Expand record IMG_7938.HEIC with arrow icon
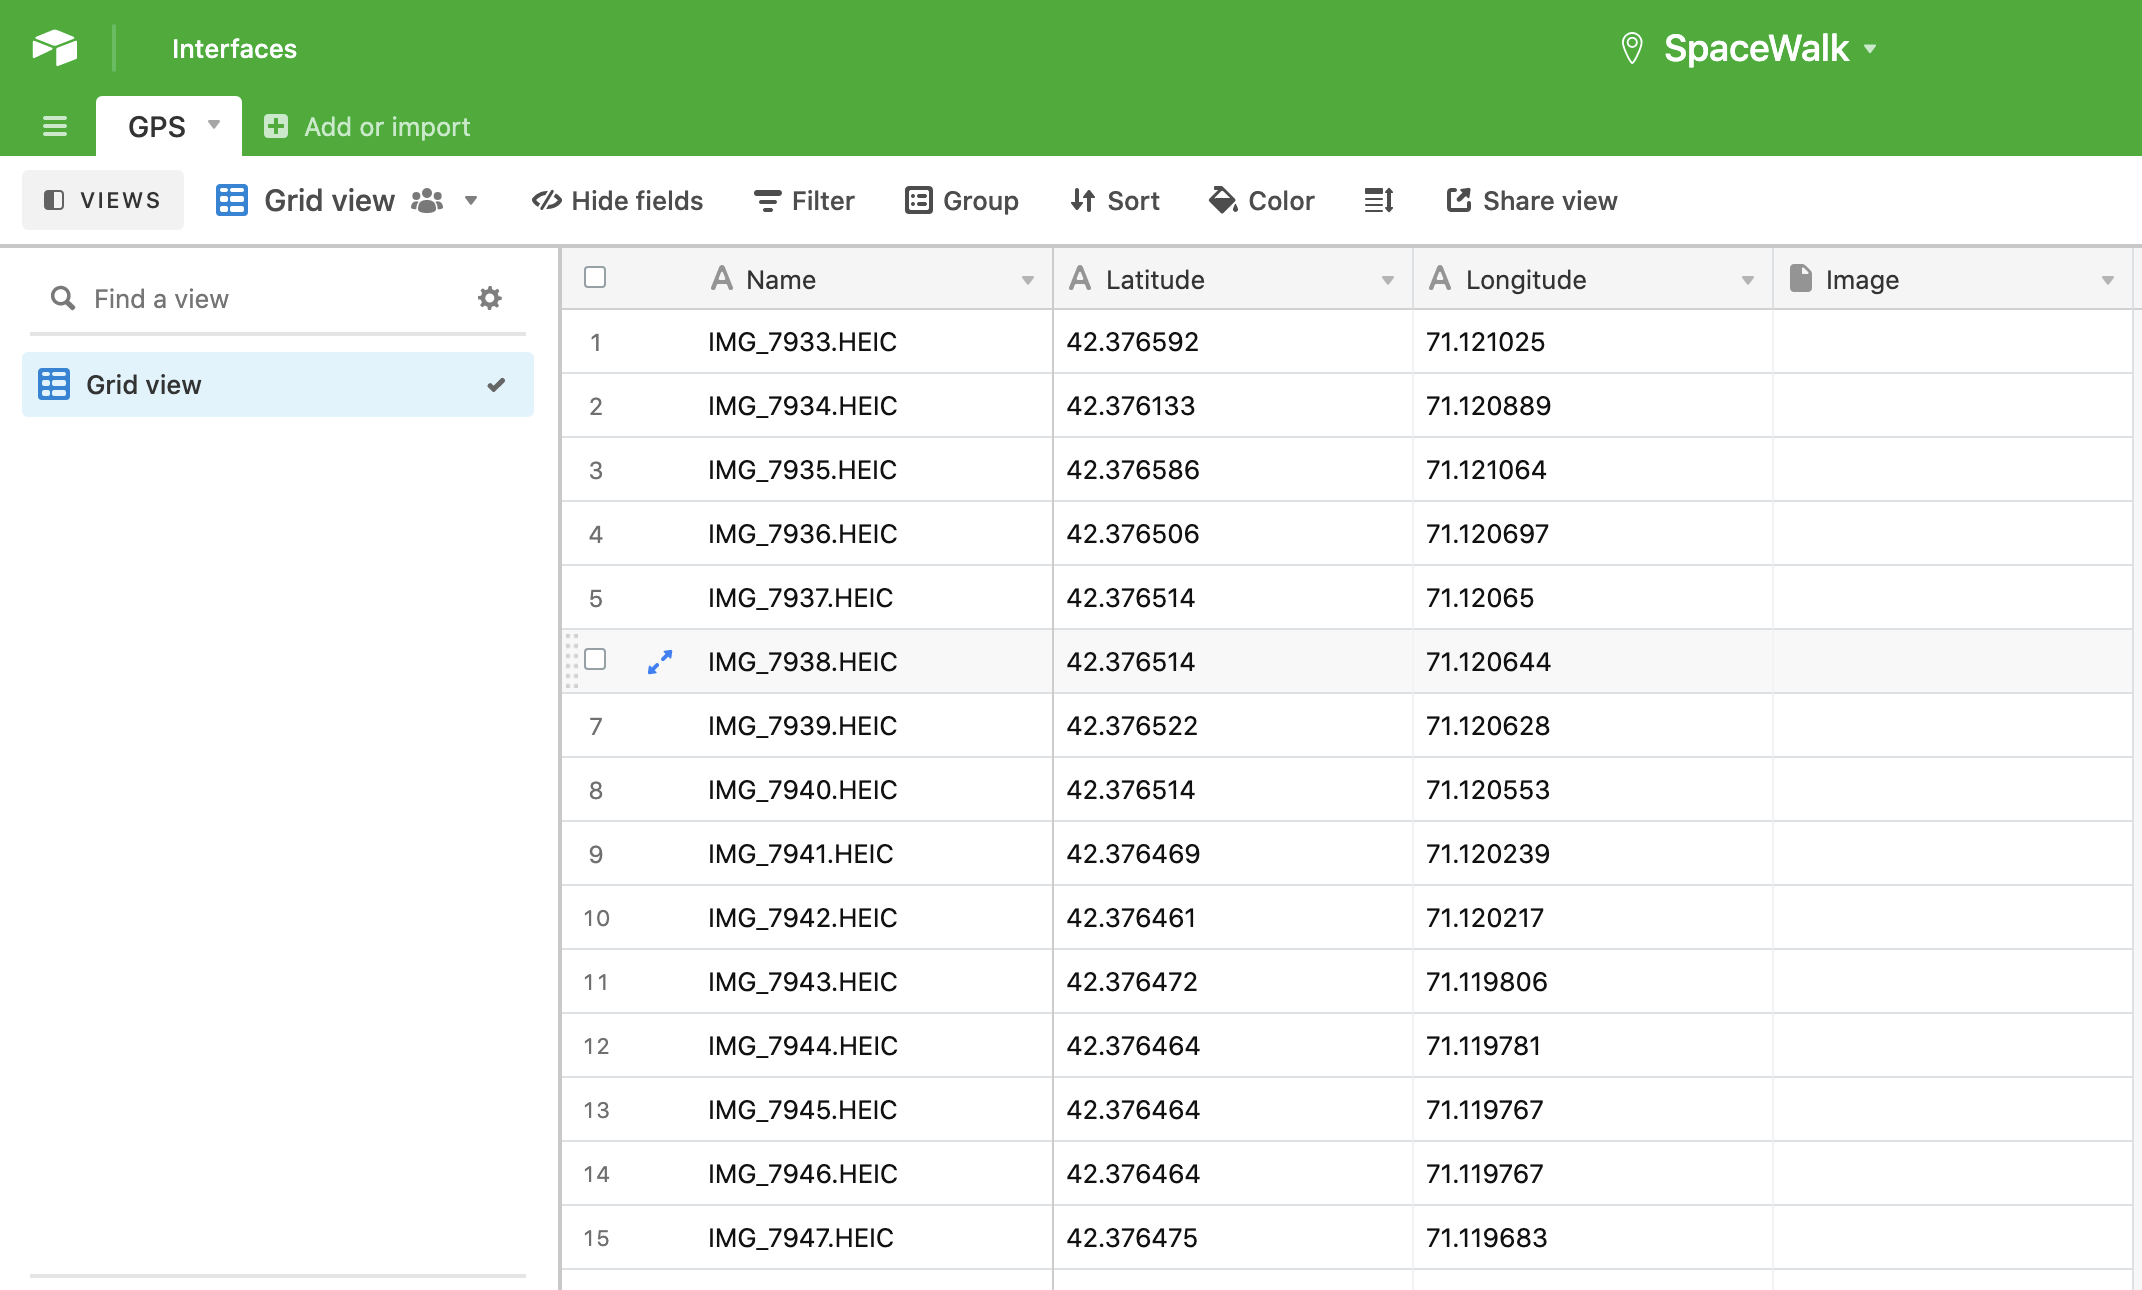The image size is (2142, 1290). click(x=660, y=661)
